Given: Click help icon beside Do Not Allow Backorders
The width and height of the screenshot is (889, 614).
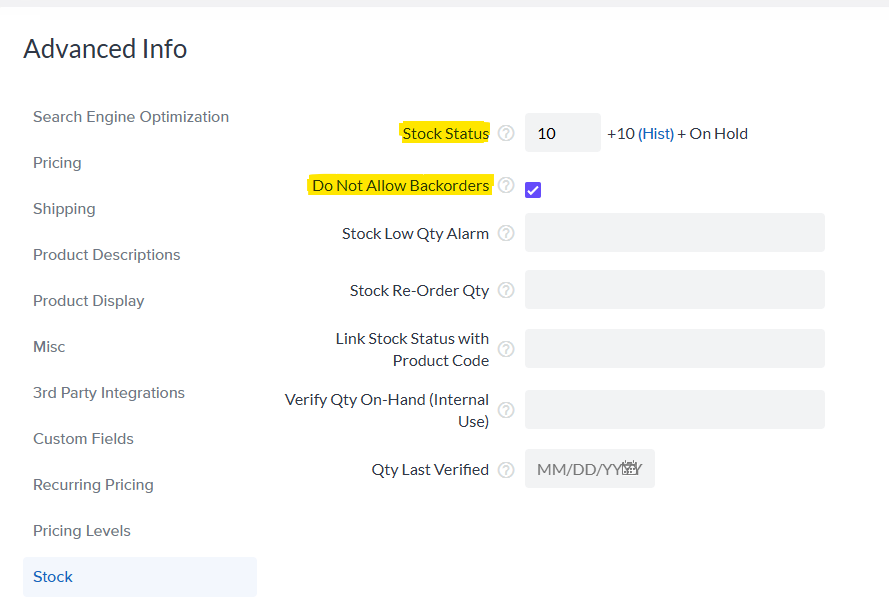Looking at the screenshot, I should (506, 185).
